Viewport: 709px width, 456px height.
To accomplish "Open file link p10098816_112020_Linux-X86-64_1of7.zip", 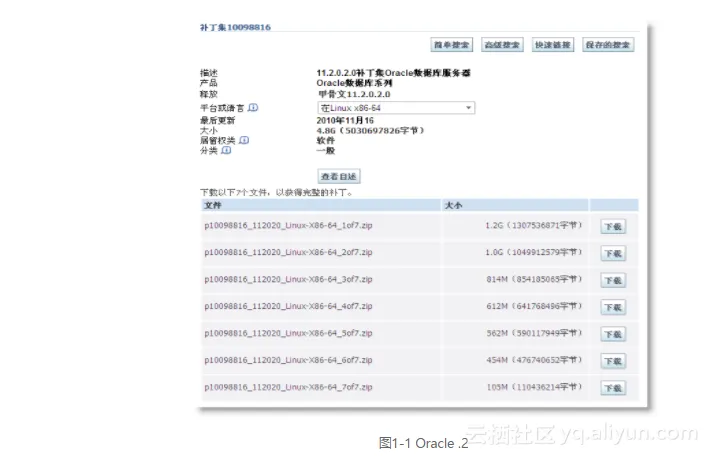I will [x=288, y=225].
